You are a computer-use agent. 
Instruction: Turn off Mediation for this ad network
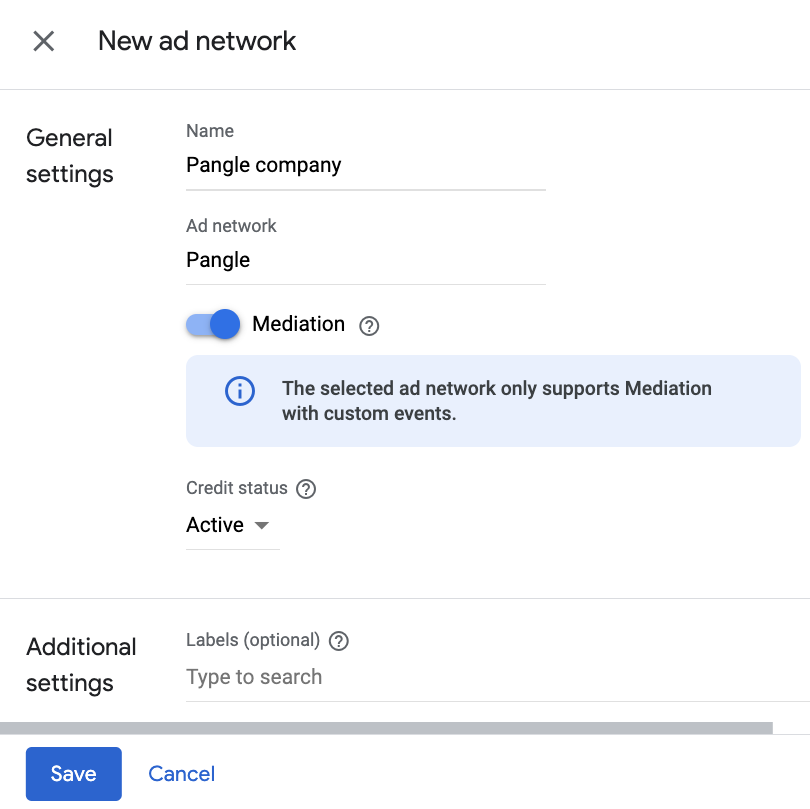point(212,325)
